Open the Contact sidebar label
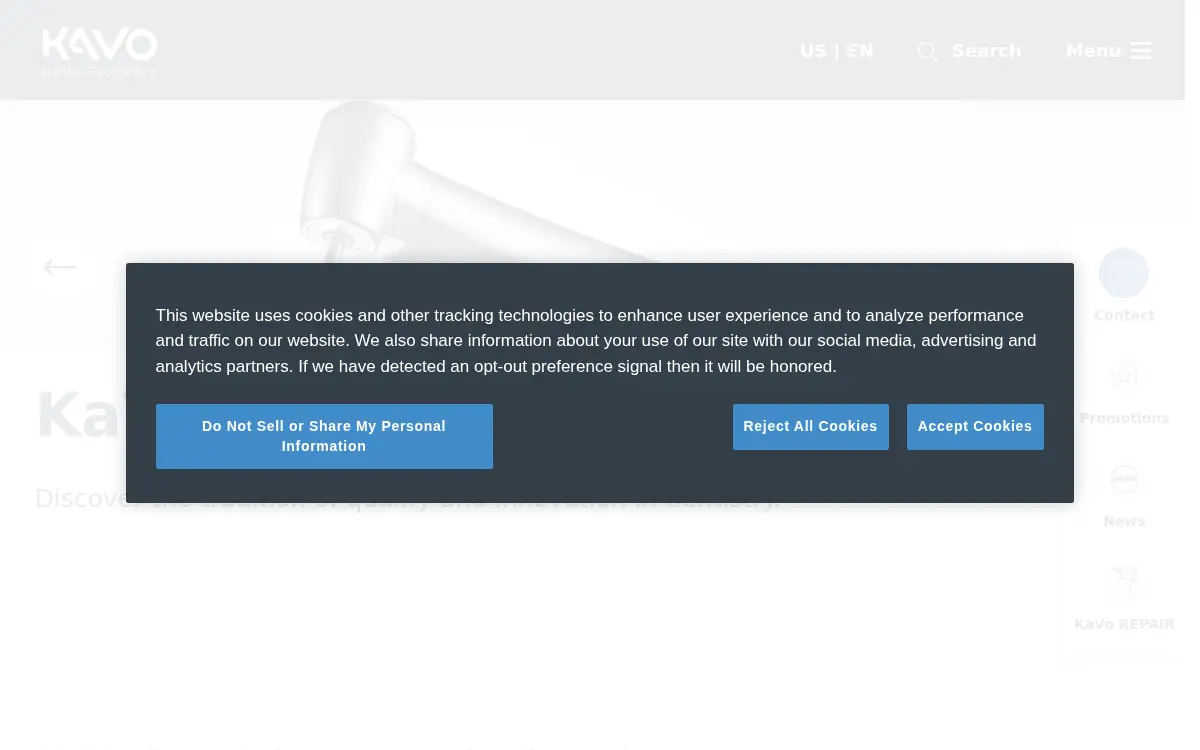Viewport: 1200px width, 750px height. pos(1124,315)
